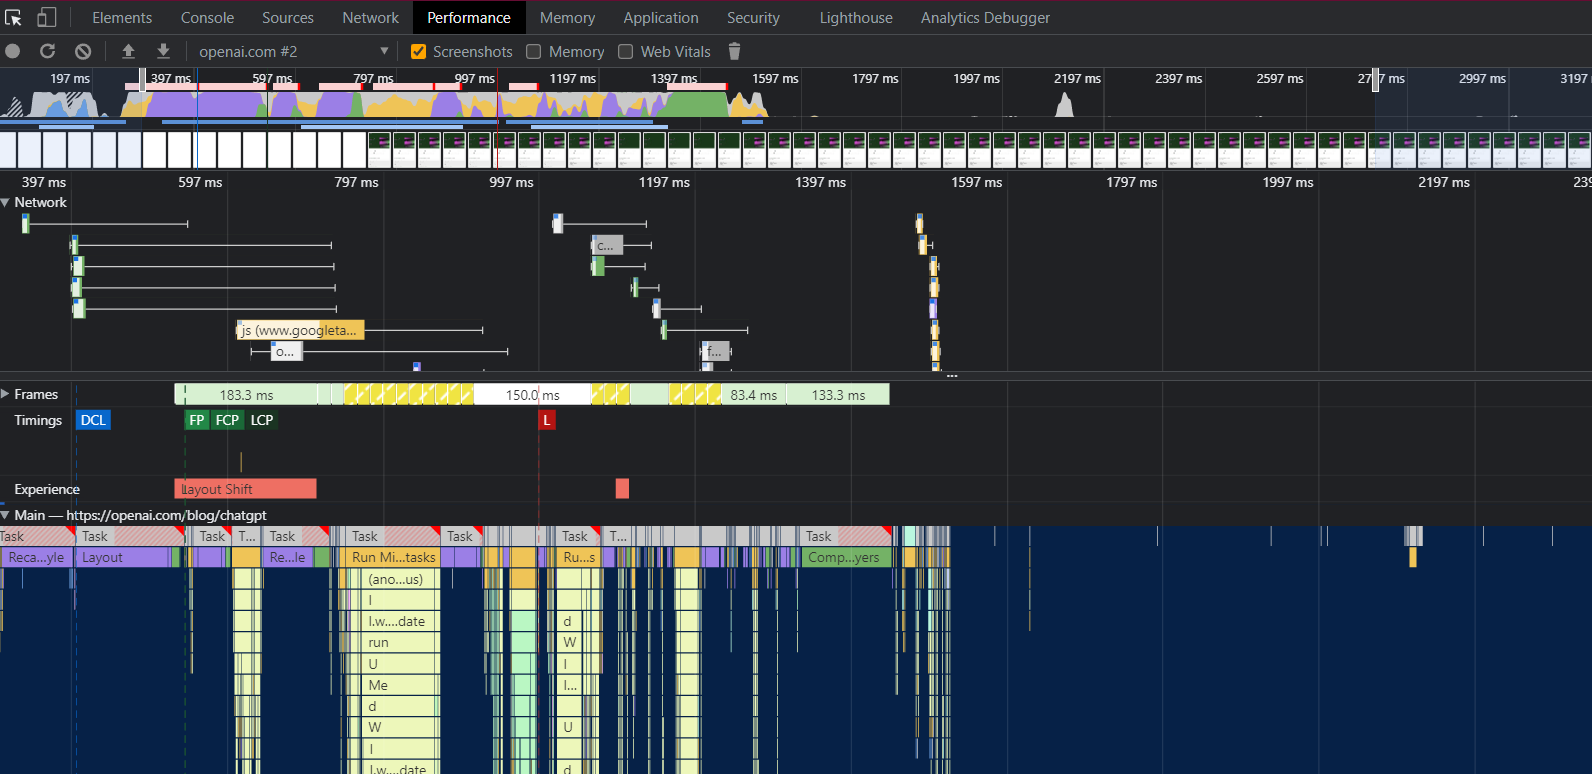Select the run function call

(402, 642)
